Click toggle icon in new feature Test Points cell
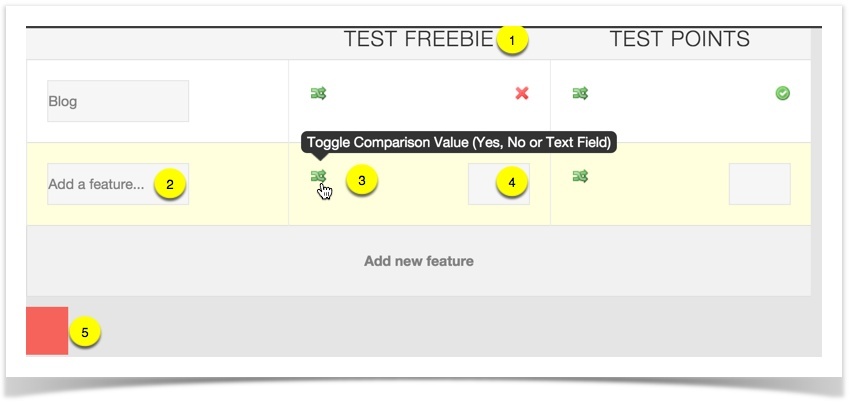 pyautogui.click(x=580, y=176)
